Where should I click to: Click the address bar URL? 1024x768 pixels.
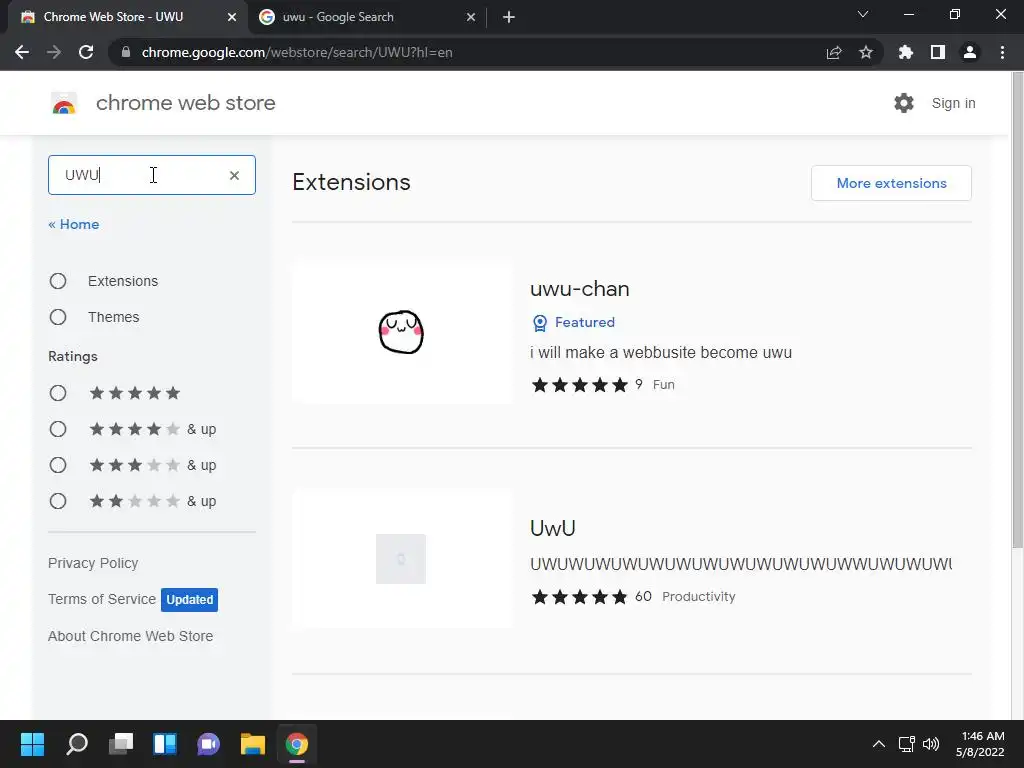click(297, 52)
